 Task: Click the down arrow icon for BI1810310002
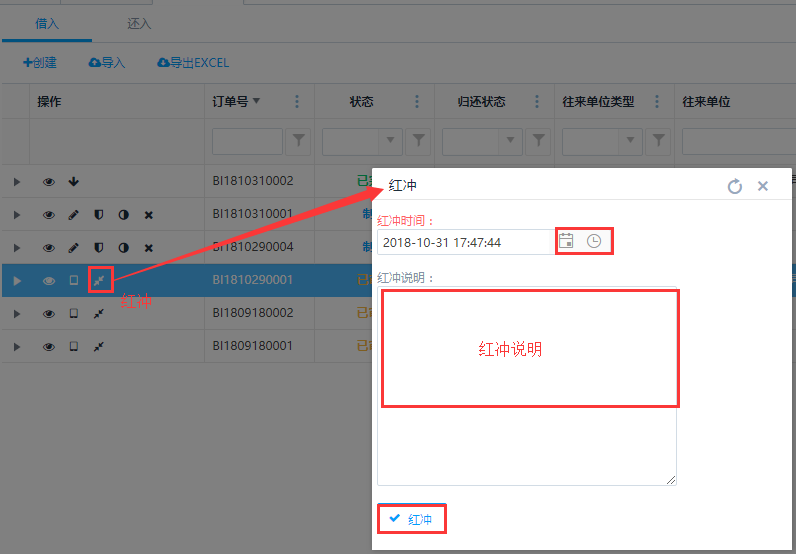[73, 182]
